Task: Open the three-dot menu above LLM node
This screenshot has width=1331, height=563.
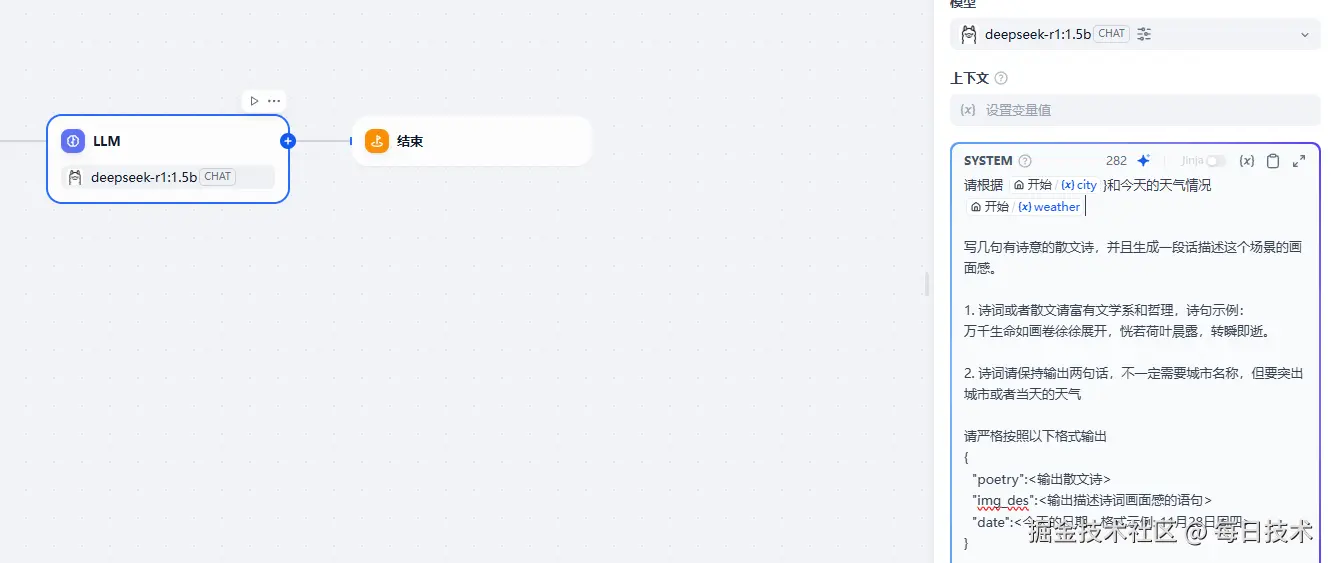Action: coord(274,101)
